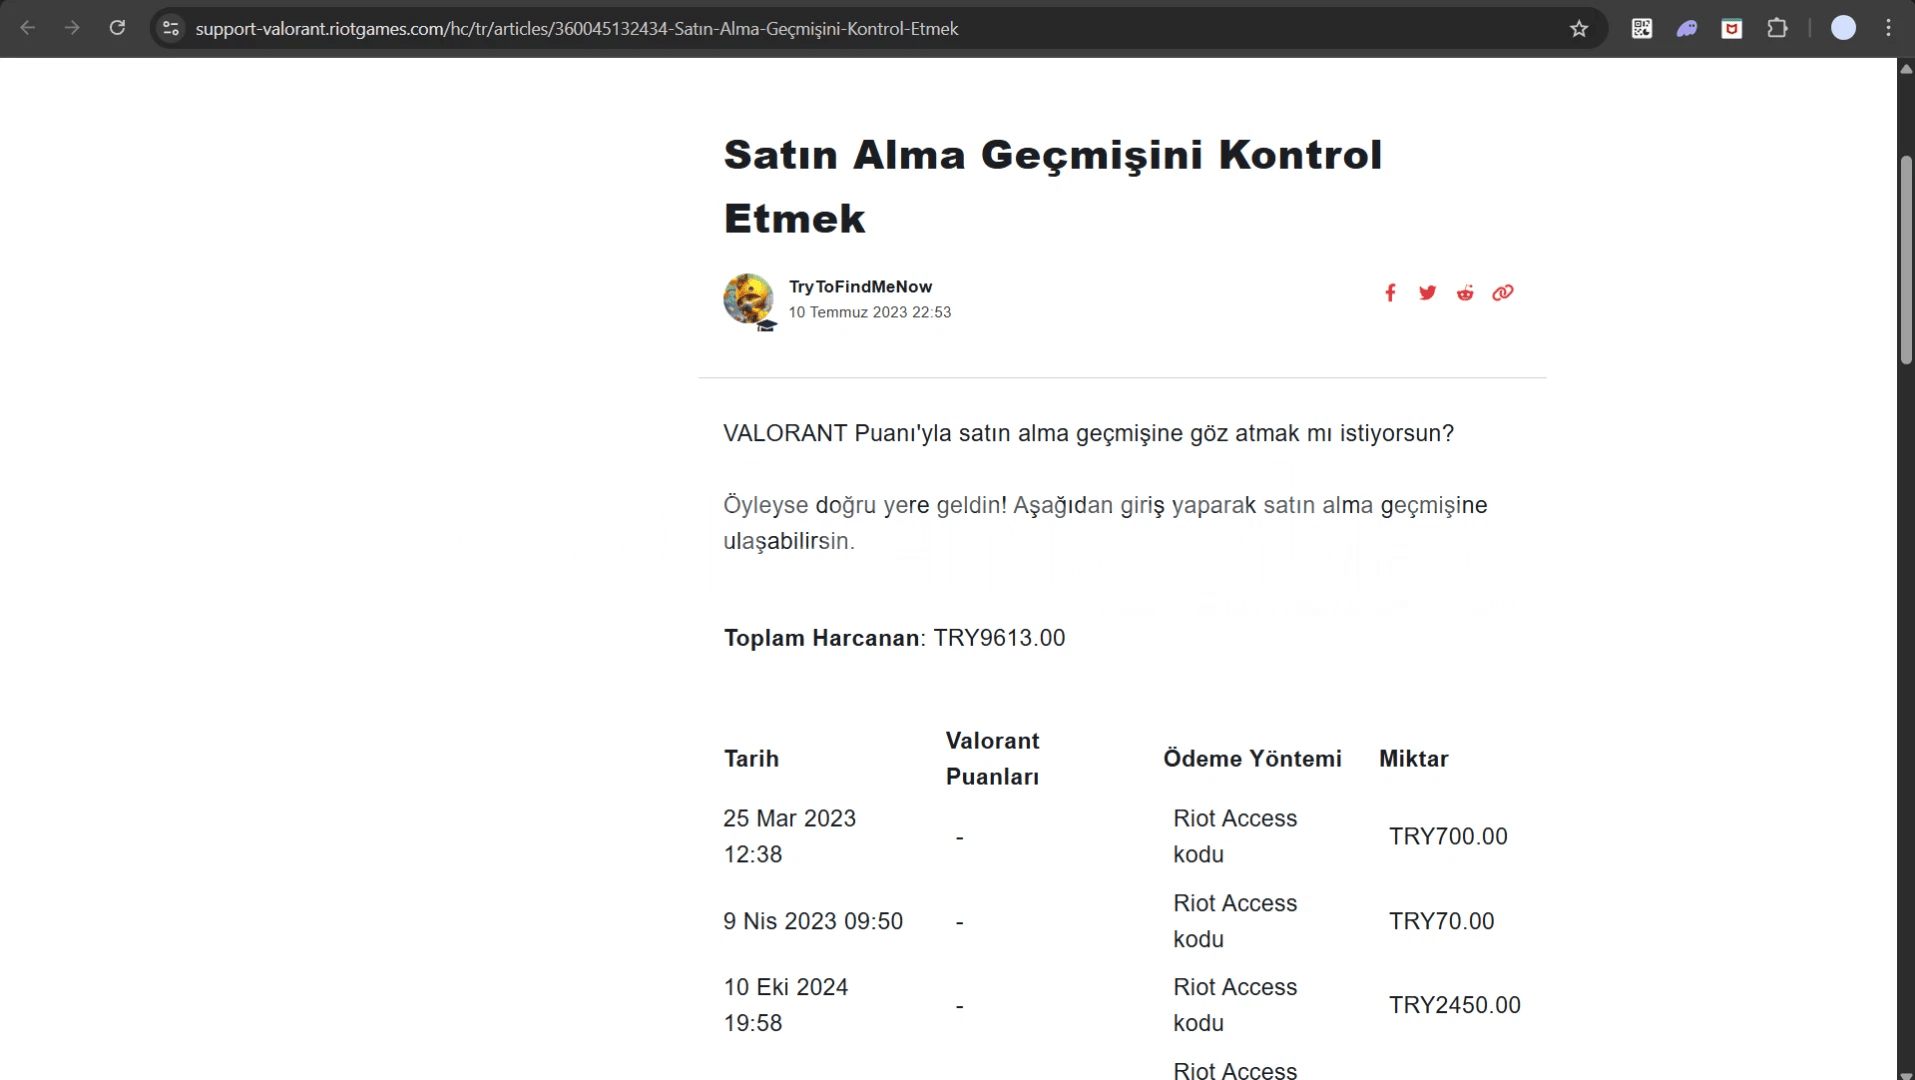Click the browser back arrow
This screenshot has width=1915, height=1080.
[28, 28]
